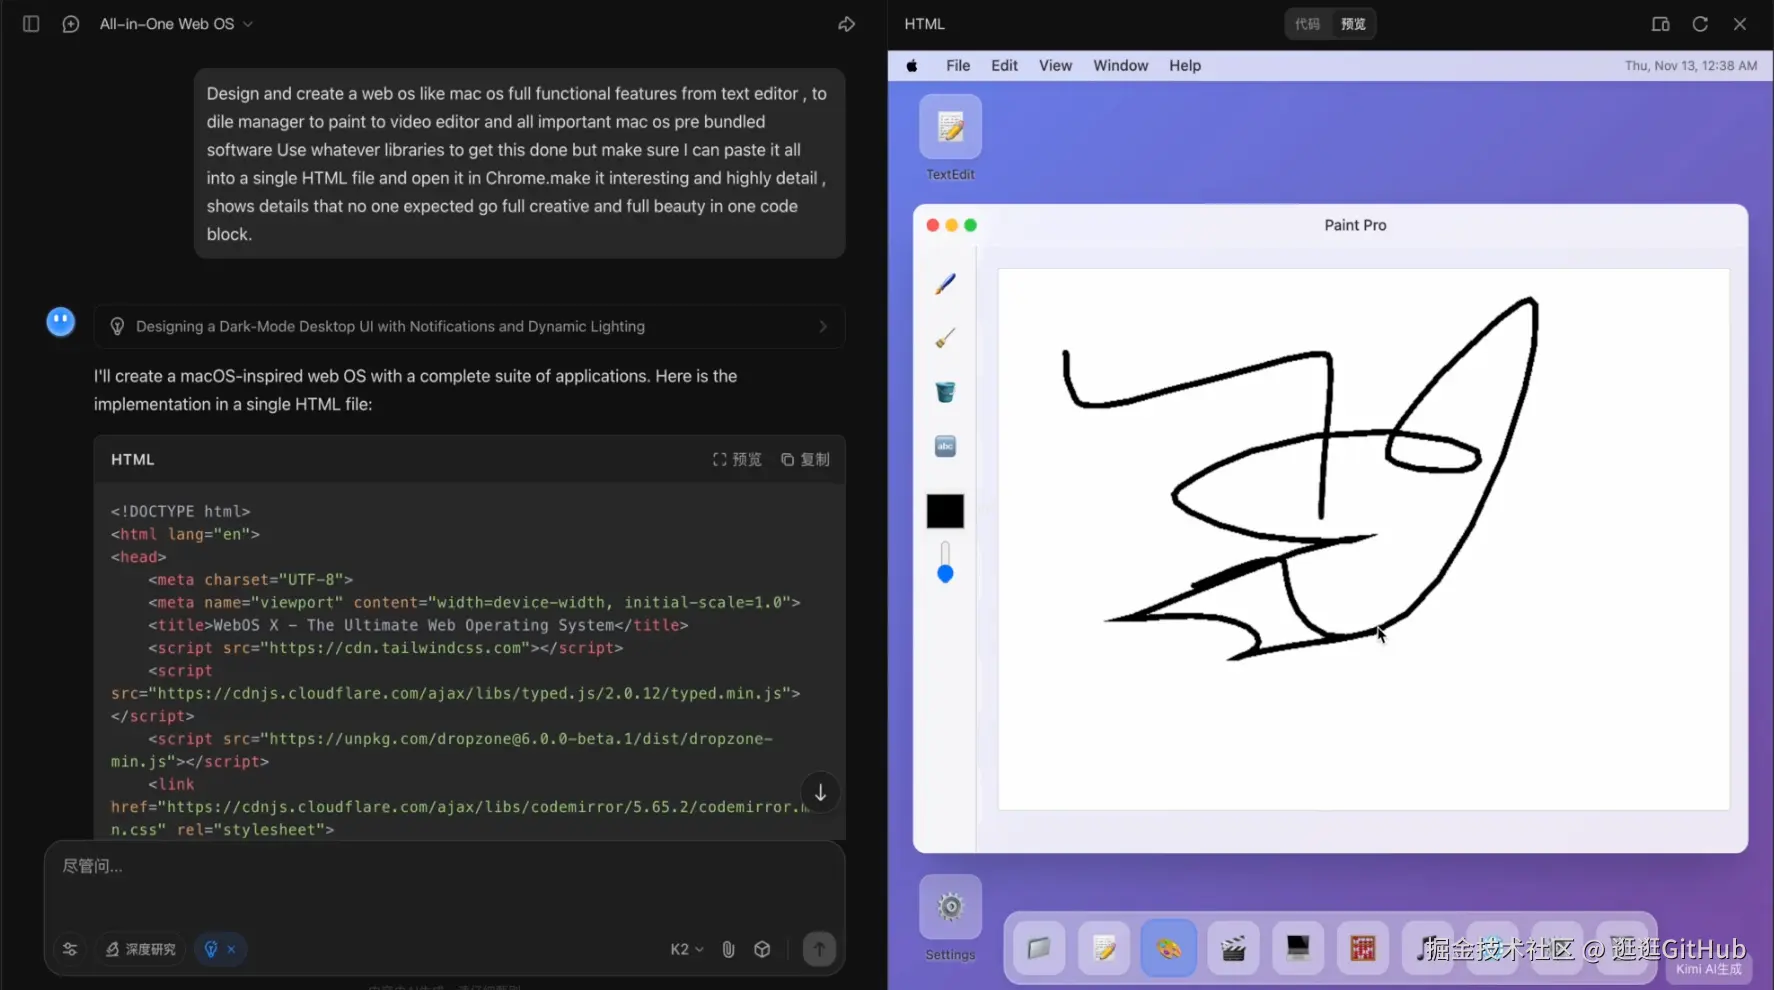1774x990 pixels.
Task: Open the TextEdit desktop icon
Action: pos(950,127)
